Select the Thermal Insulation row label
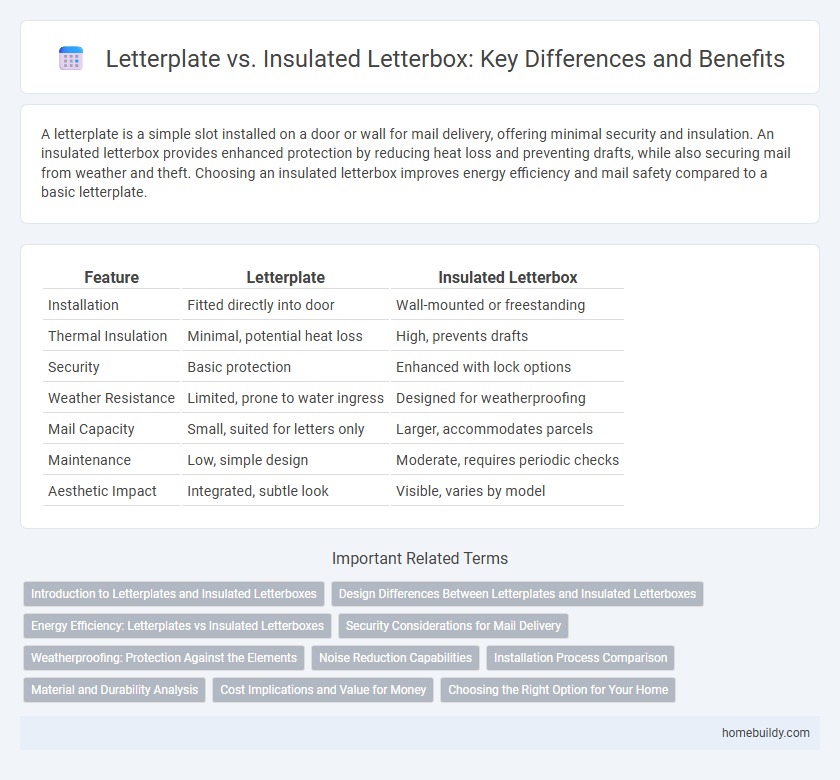 pos(108,336)
